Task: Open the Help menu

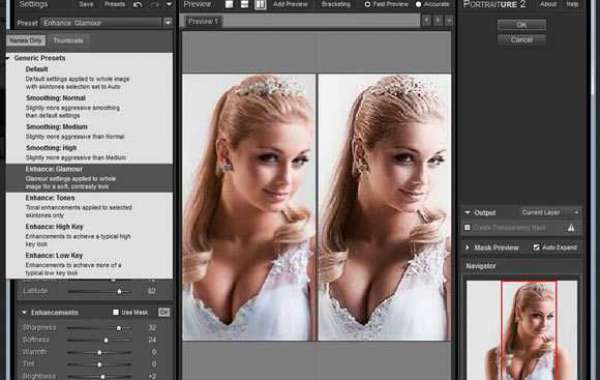Action: pos(572,4)
